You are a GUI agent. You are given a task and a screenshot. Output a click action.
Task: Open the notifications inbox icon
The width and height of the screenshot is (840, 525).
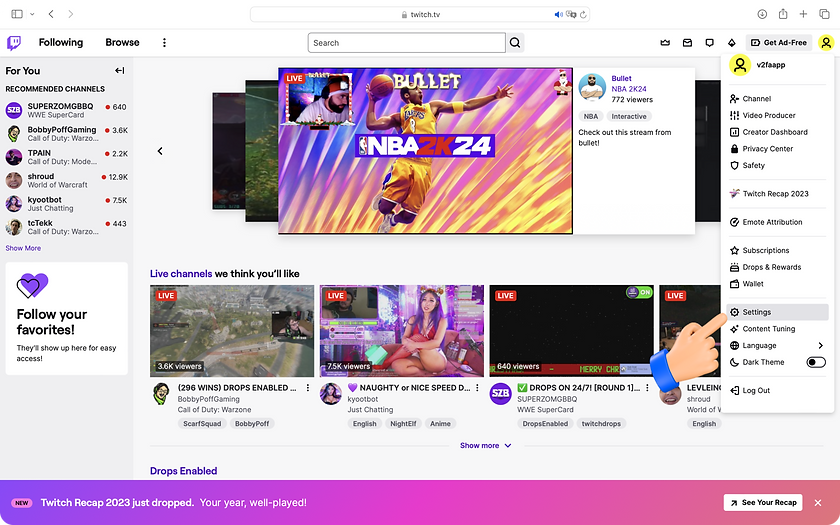pos(687,43)
